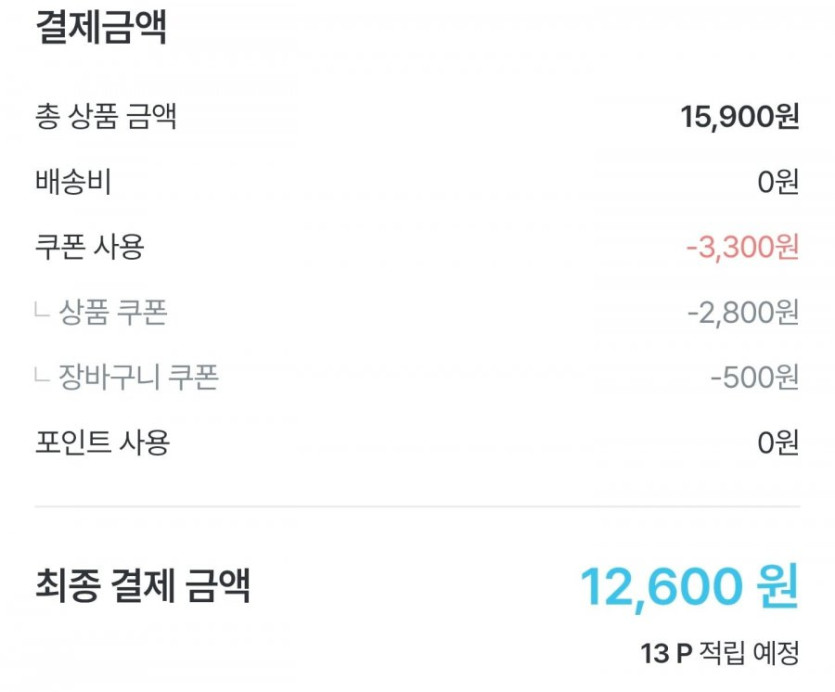Click the -500원 cart coupon amount
Image resolution: width=835 pixels, height=692 pixels.
click(x=754, y=377)
